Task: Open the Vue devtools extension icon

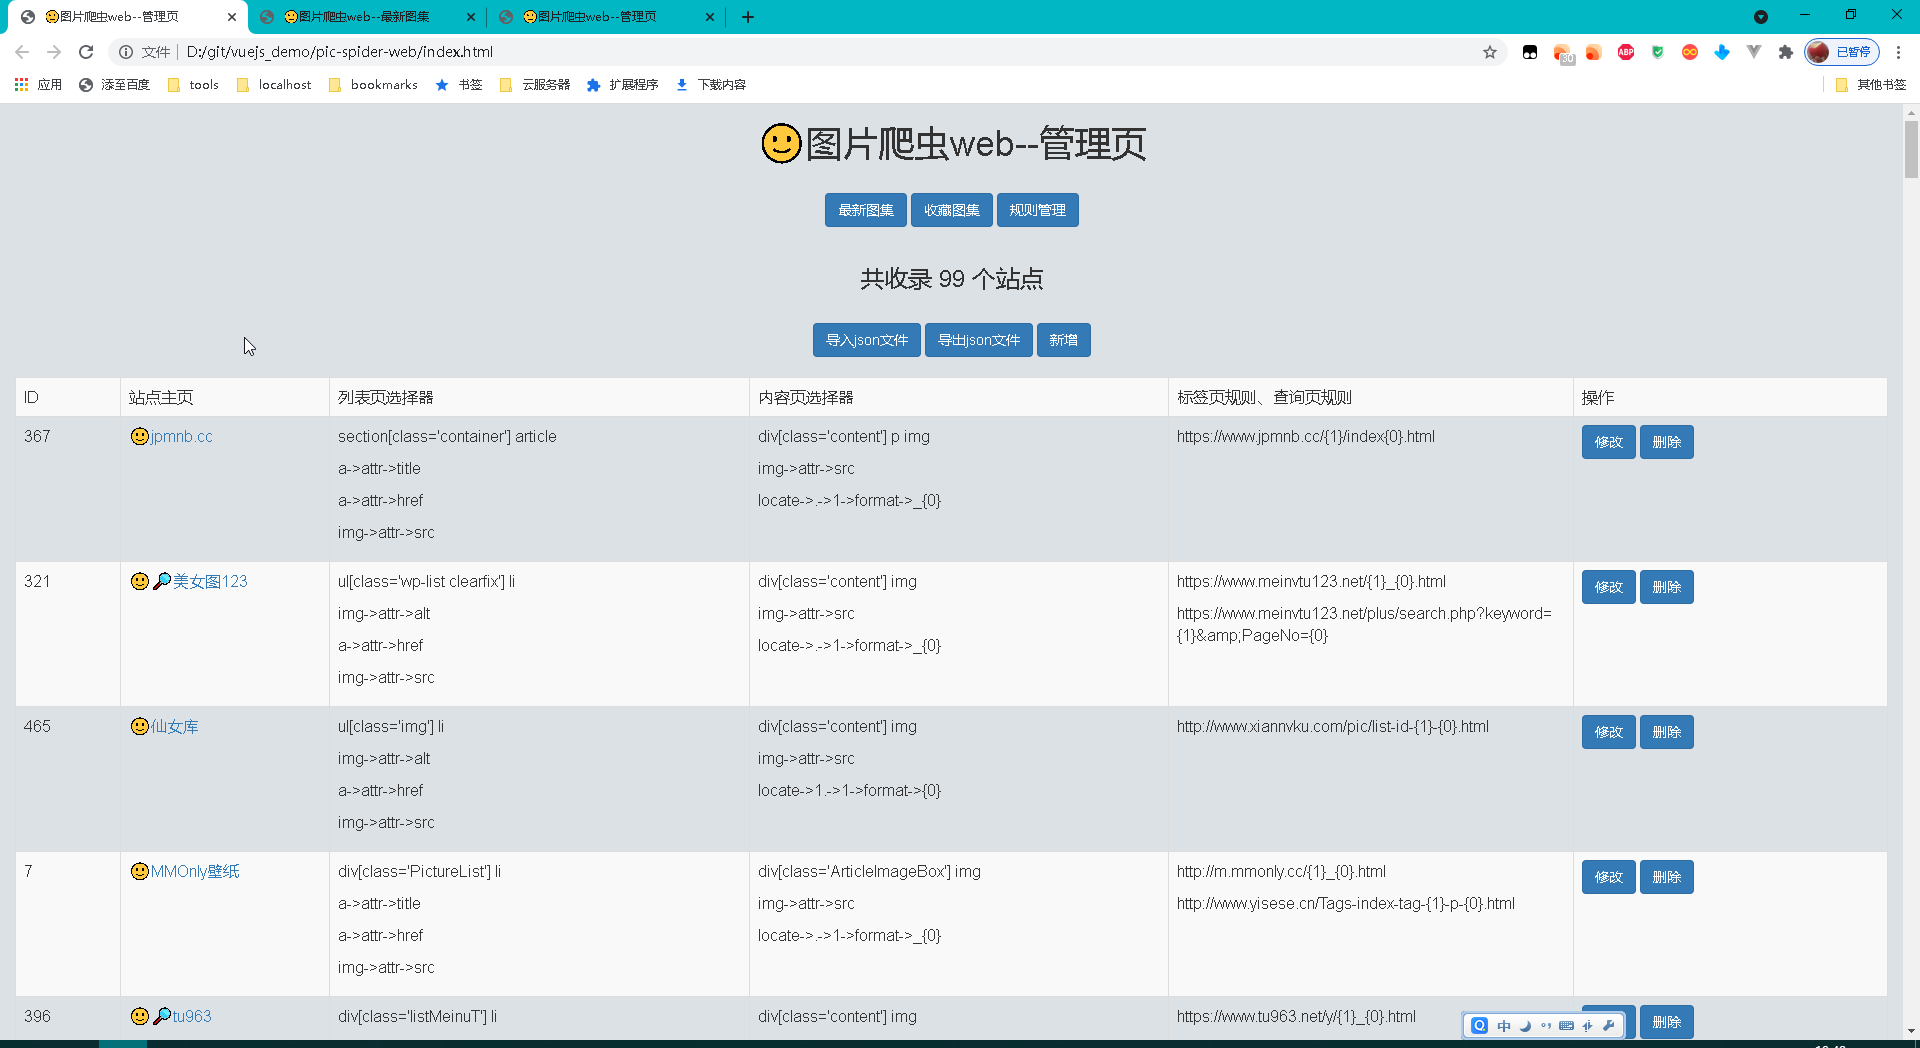Action: pyautogui.click(x=1754, y=52)
